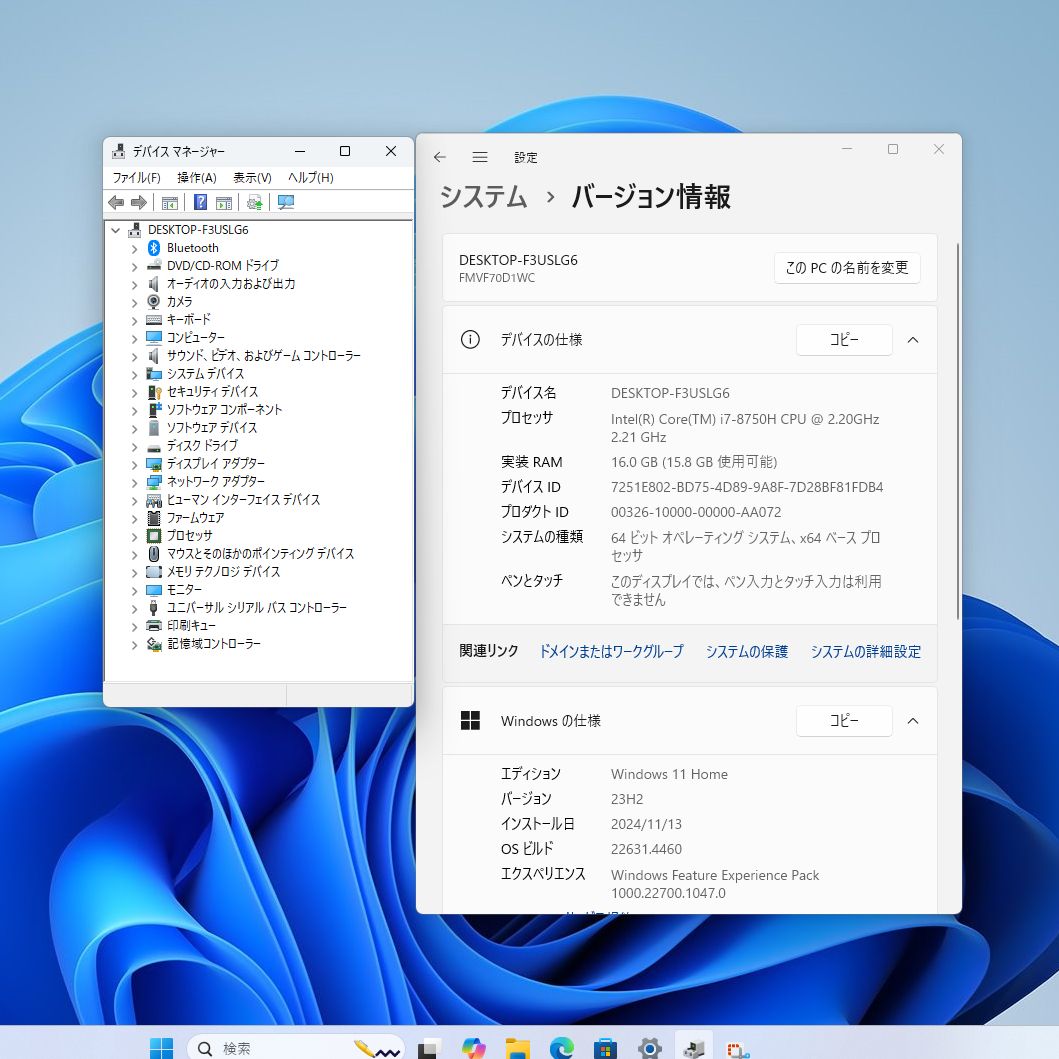Screen dimensions: 1059x1059
Task: Click コピー button for デバイスの仕様
Action: (x=844, y=340)
